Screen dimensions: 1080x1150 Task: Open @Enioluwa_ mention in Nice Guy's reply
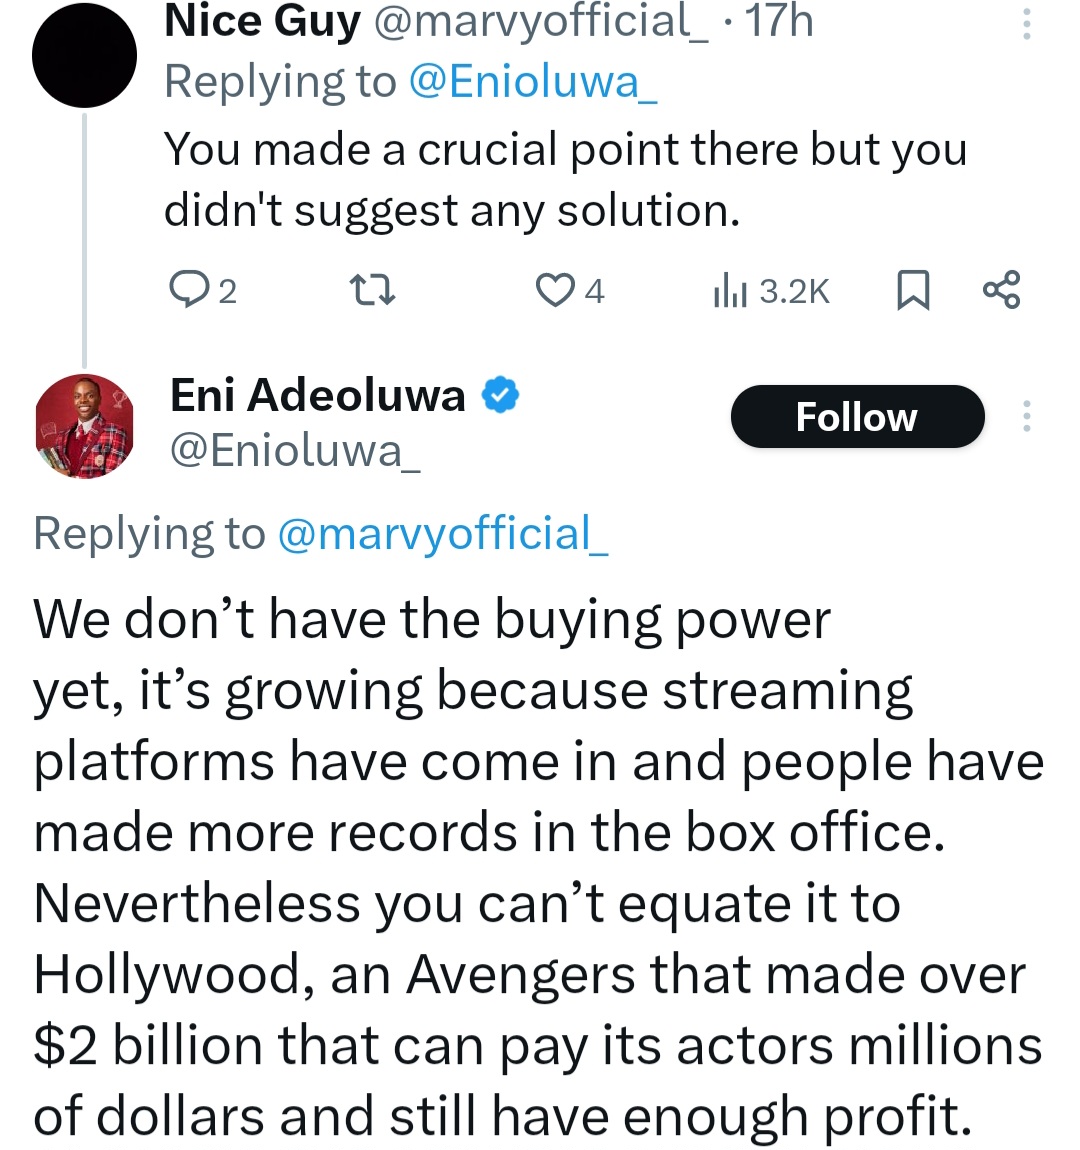point(534,82)
